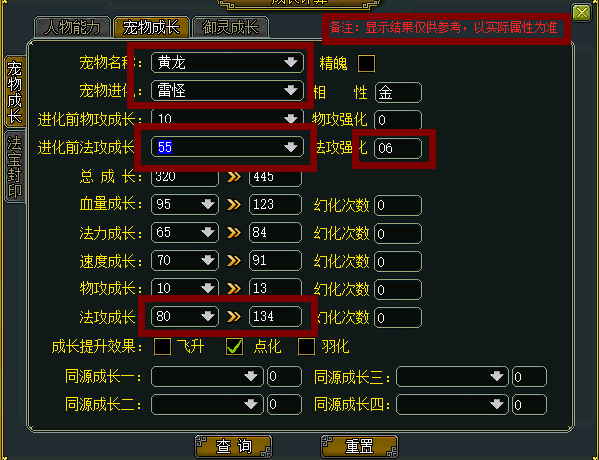Switch to the 人物能力 tab
599x460 pixels.
pyautogui.click(x=73, y=28)
